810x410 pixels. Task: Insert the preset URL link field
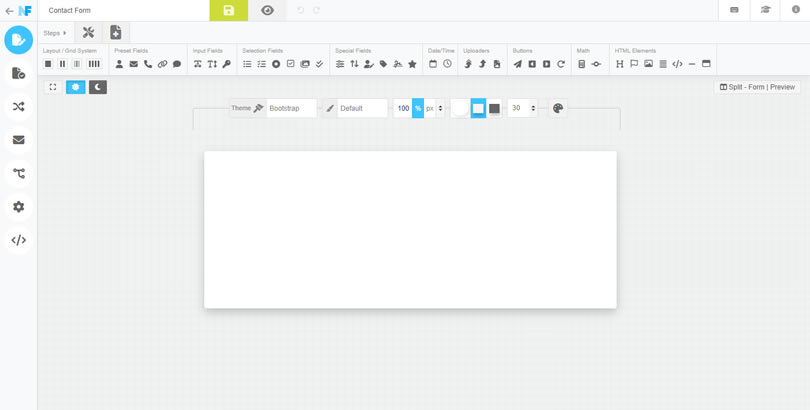click(162, 64)
